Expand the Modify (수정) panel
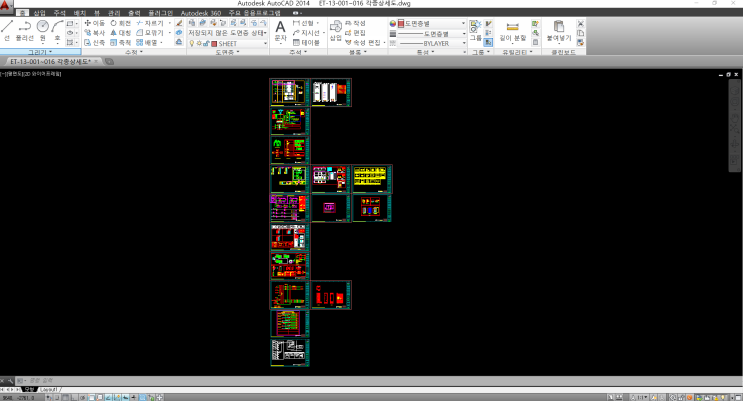743x401 pixels. tap(134, 52)
